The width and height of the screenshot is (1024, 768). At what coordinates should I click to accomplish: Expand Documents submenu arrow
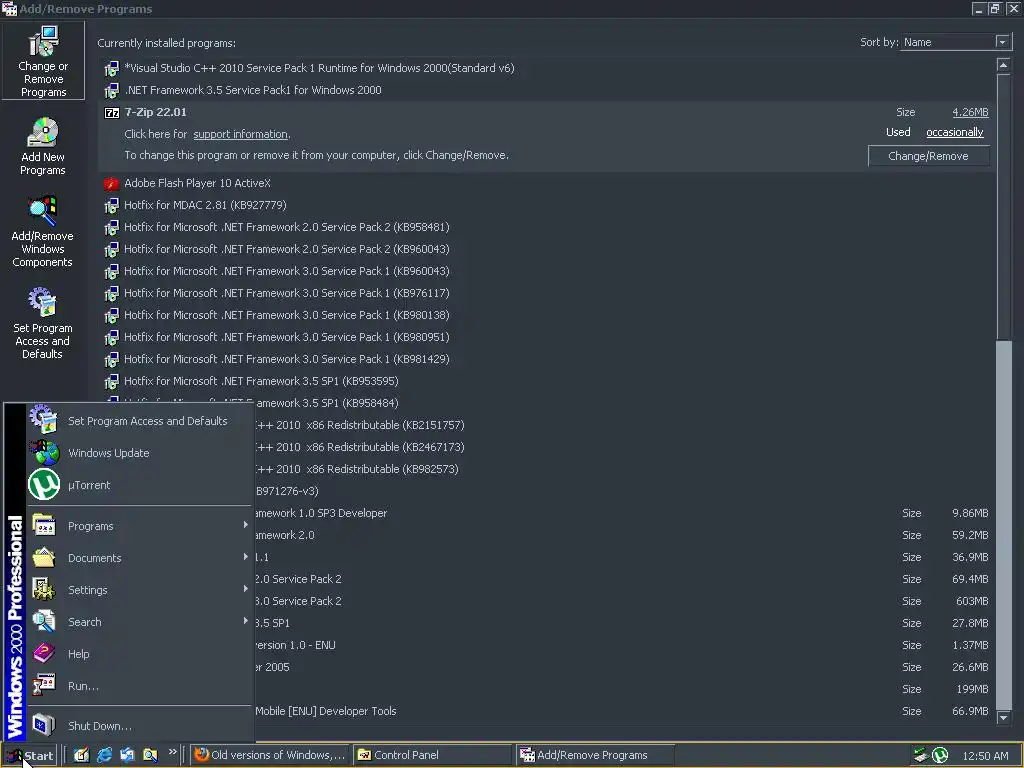coord(246,556)
